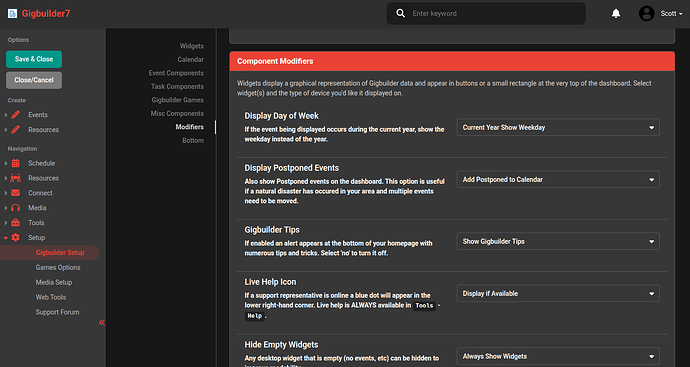Click the Display Day of Week heading
The image size is (690, 367).
(282, 116)
